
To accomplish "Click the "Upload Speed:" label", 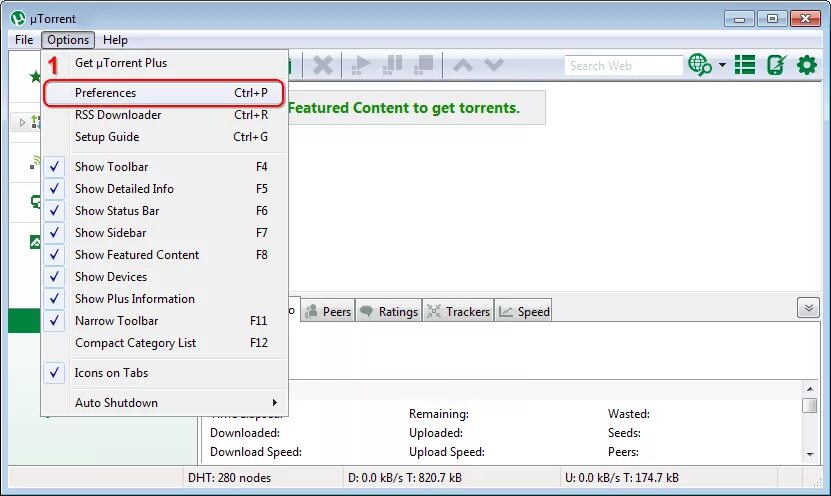I will click(447, 452).
